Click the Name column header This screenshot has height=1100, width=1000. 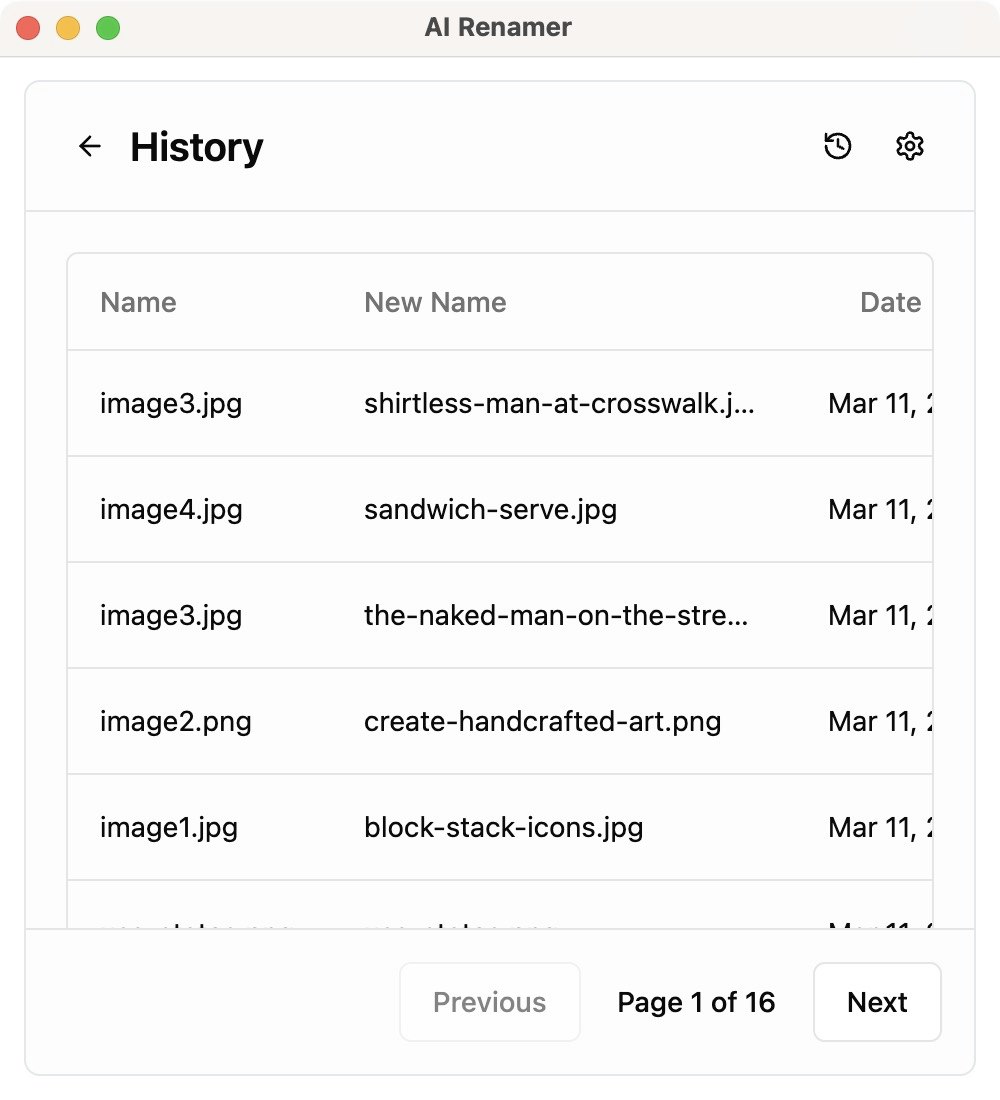point(139,302)
